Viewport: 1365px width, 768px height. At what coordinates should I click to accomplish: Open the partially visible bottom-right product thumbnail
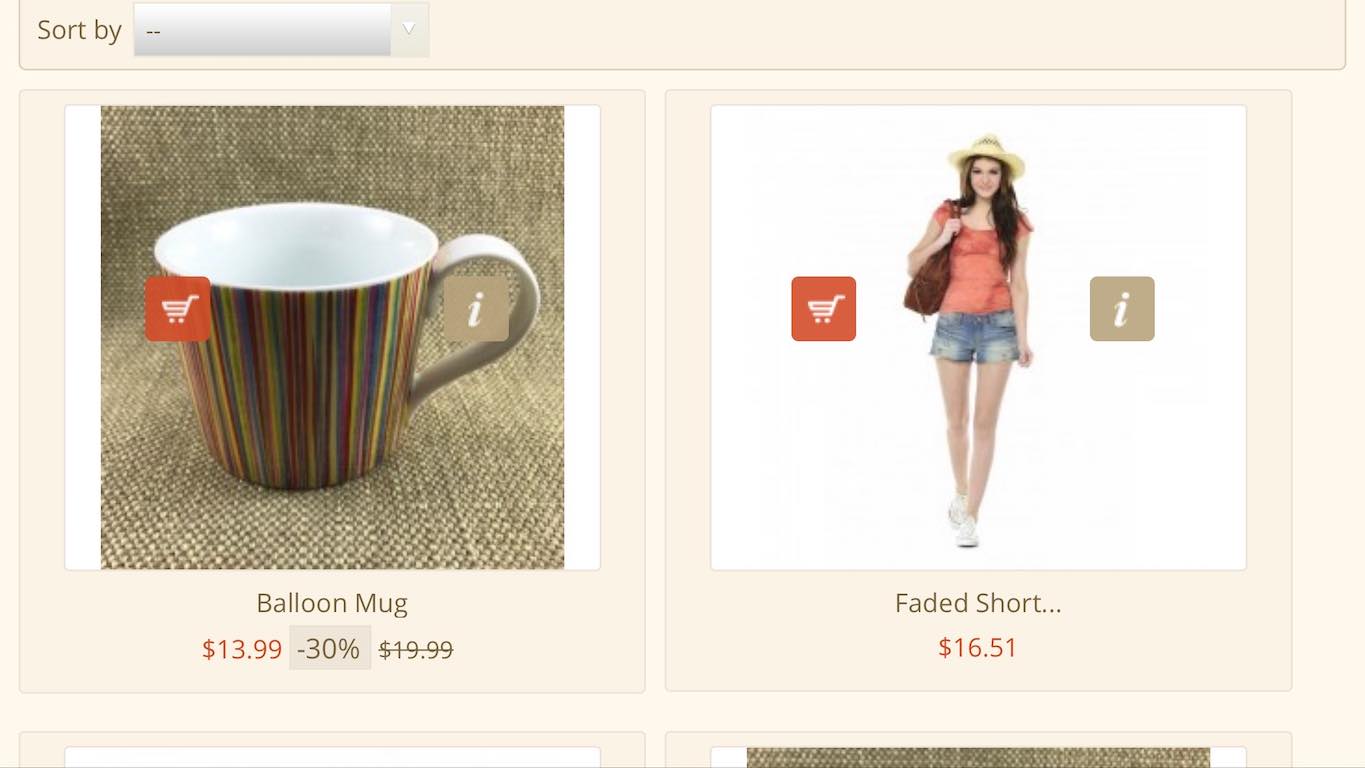click(x=978, y=757)
